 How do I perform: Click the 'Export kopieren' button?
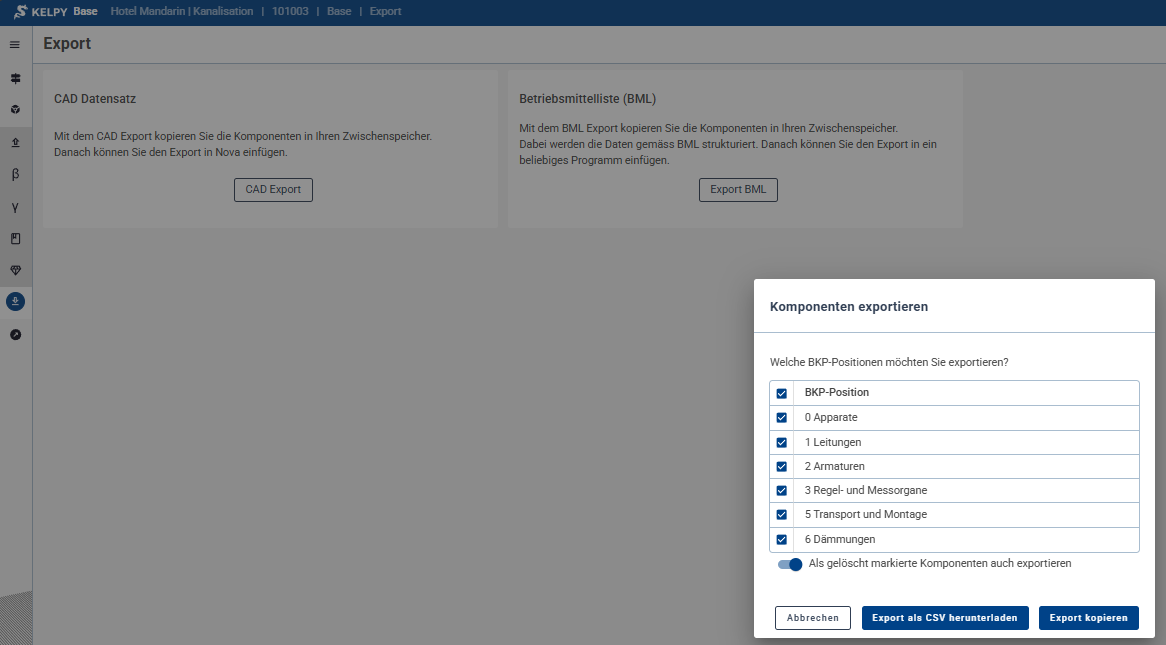coord(1088,618)
